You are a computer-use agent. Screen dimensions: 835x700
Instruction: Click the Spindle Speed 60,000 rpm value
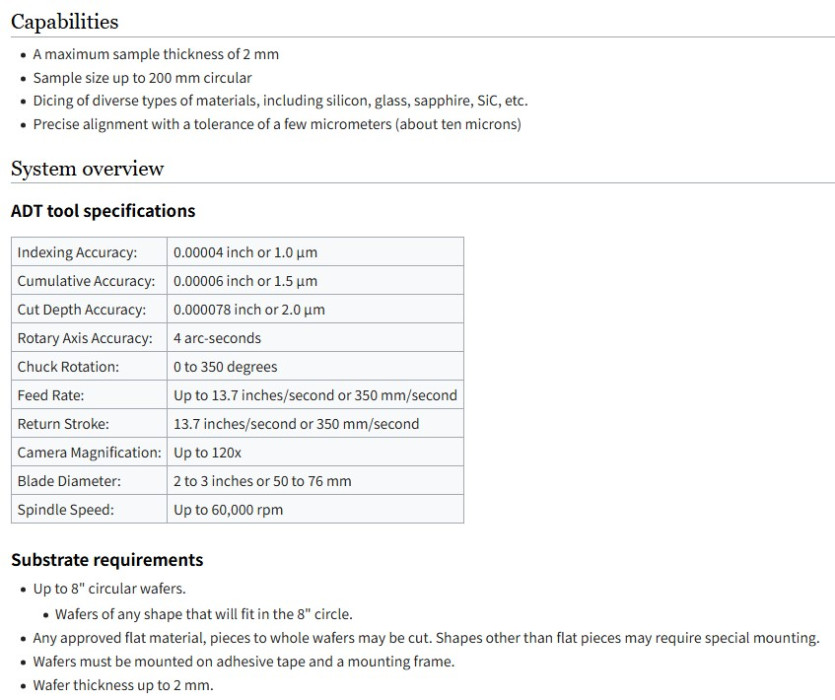[228, 510]
